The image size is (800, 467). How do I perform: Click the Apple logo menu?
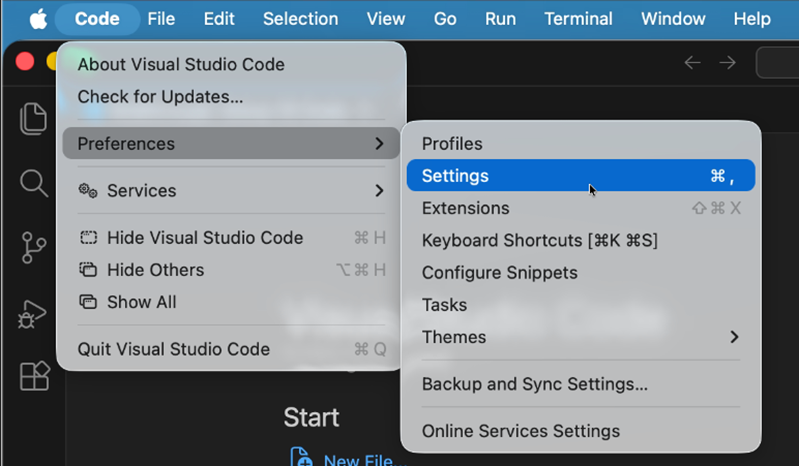[x=37, y=19]
